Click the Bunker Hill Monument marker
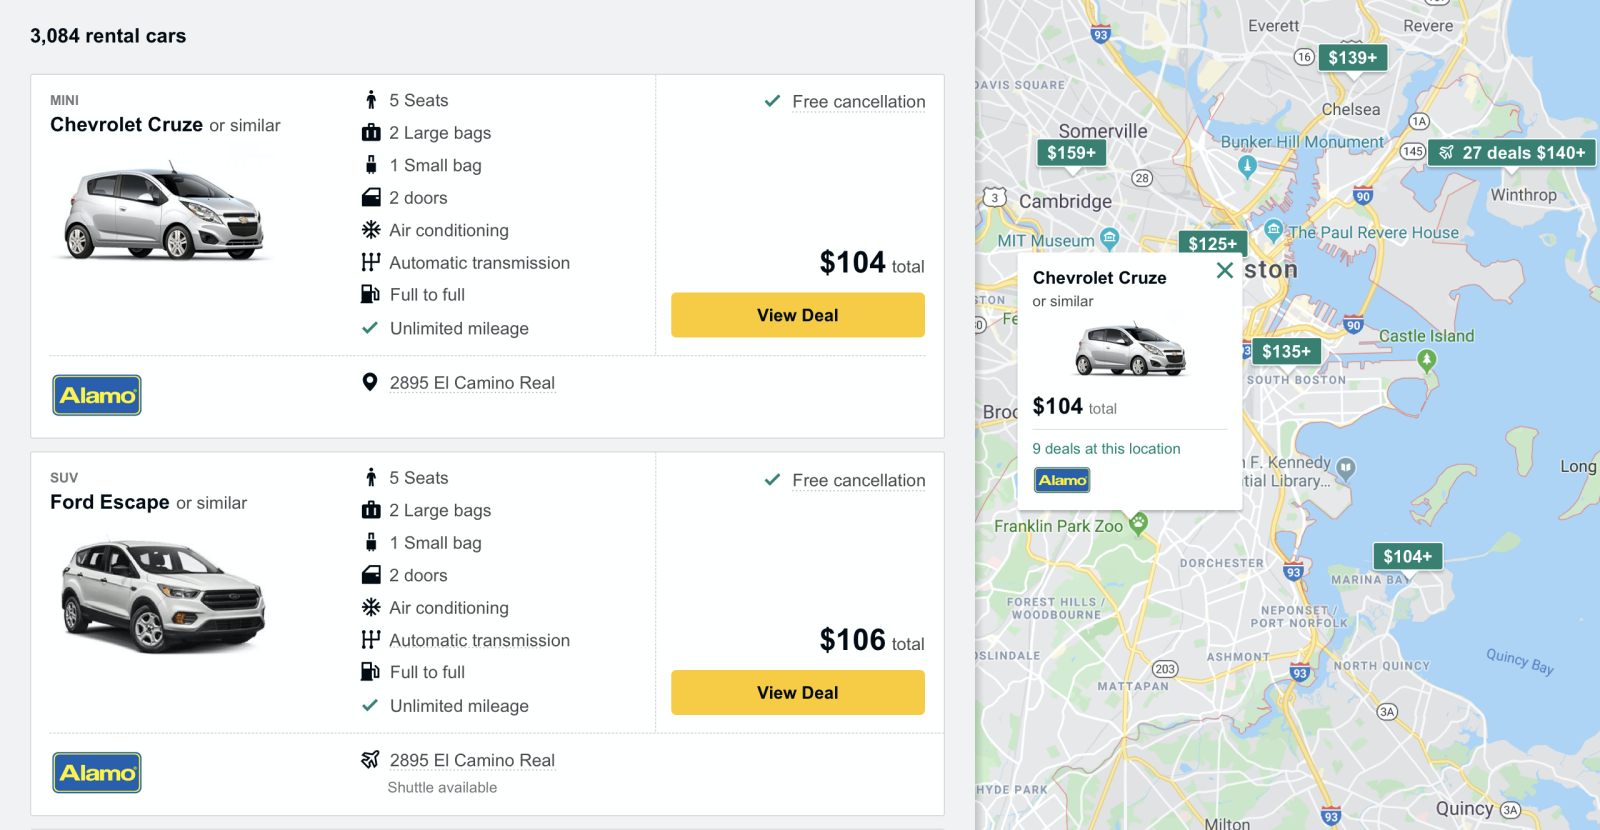Image resolution: width=1600 pixels, height=830 pixels. 1246,166
